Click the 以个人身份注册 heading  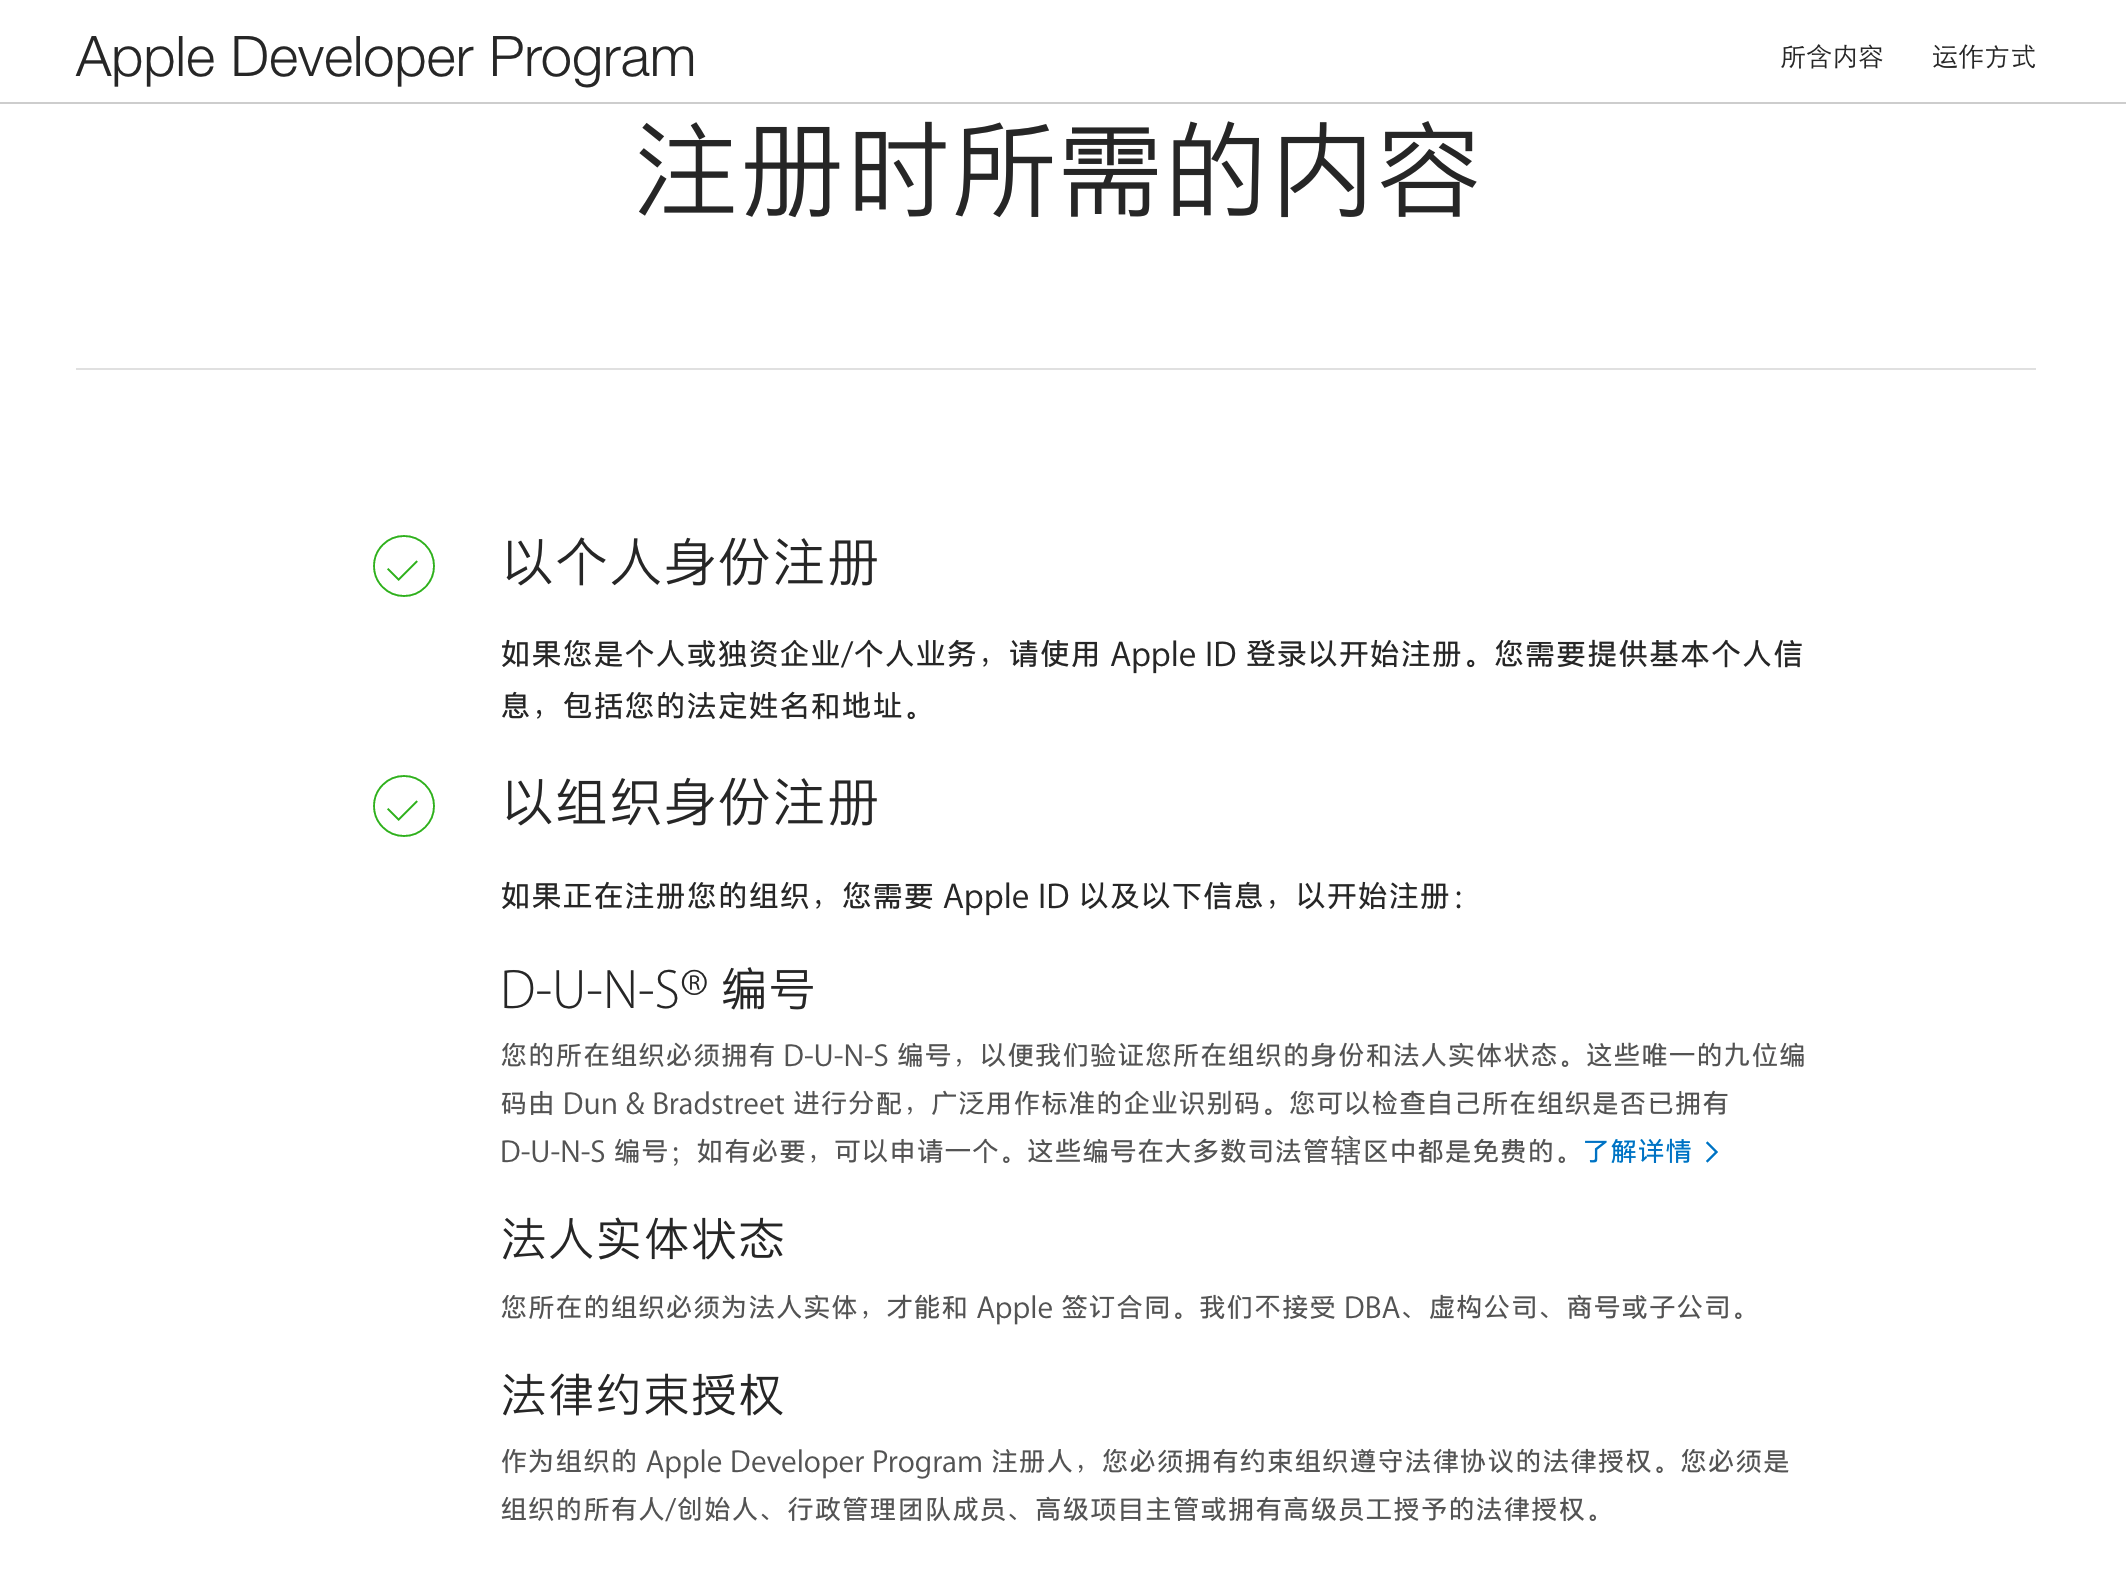[x=690, y=562]
